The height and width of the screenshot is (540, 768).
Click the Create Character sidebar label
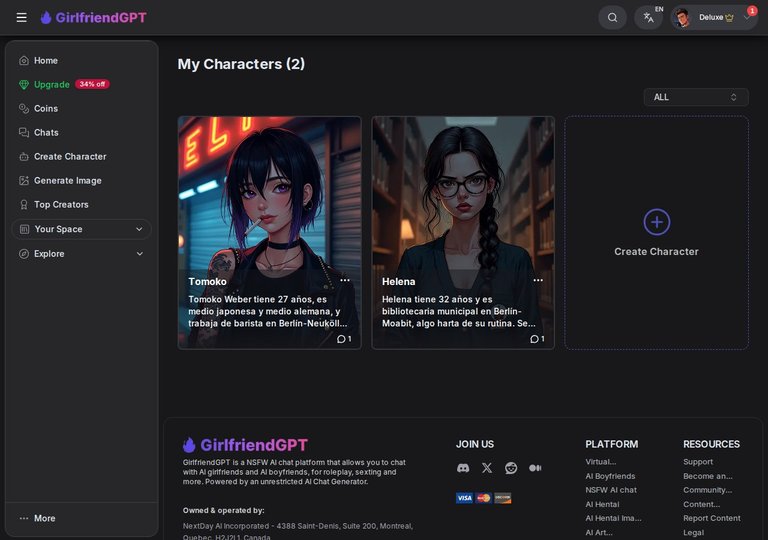tap(70, 156)
